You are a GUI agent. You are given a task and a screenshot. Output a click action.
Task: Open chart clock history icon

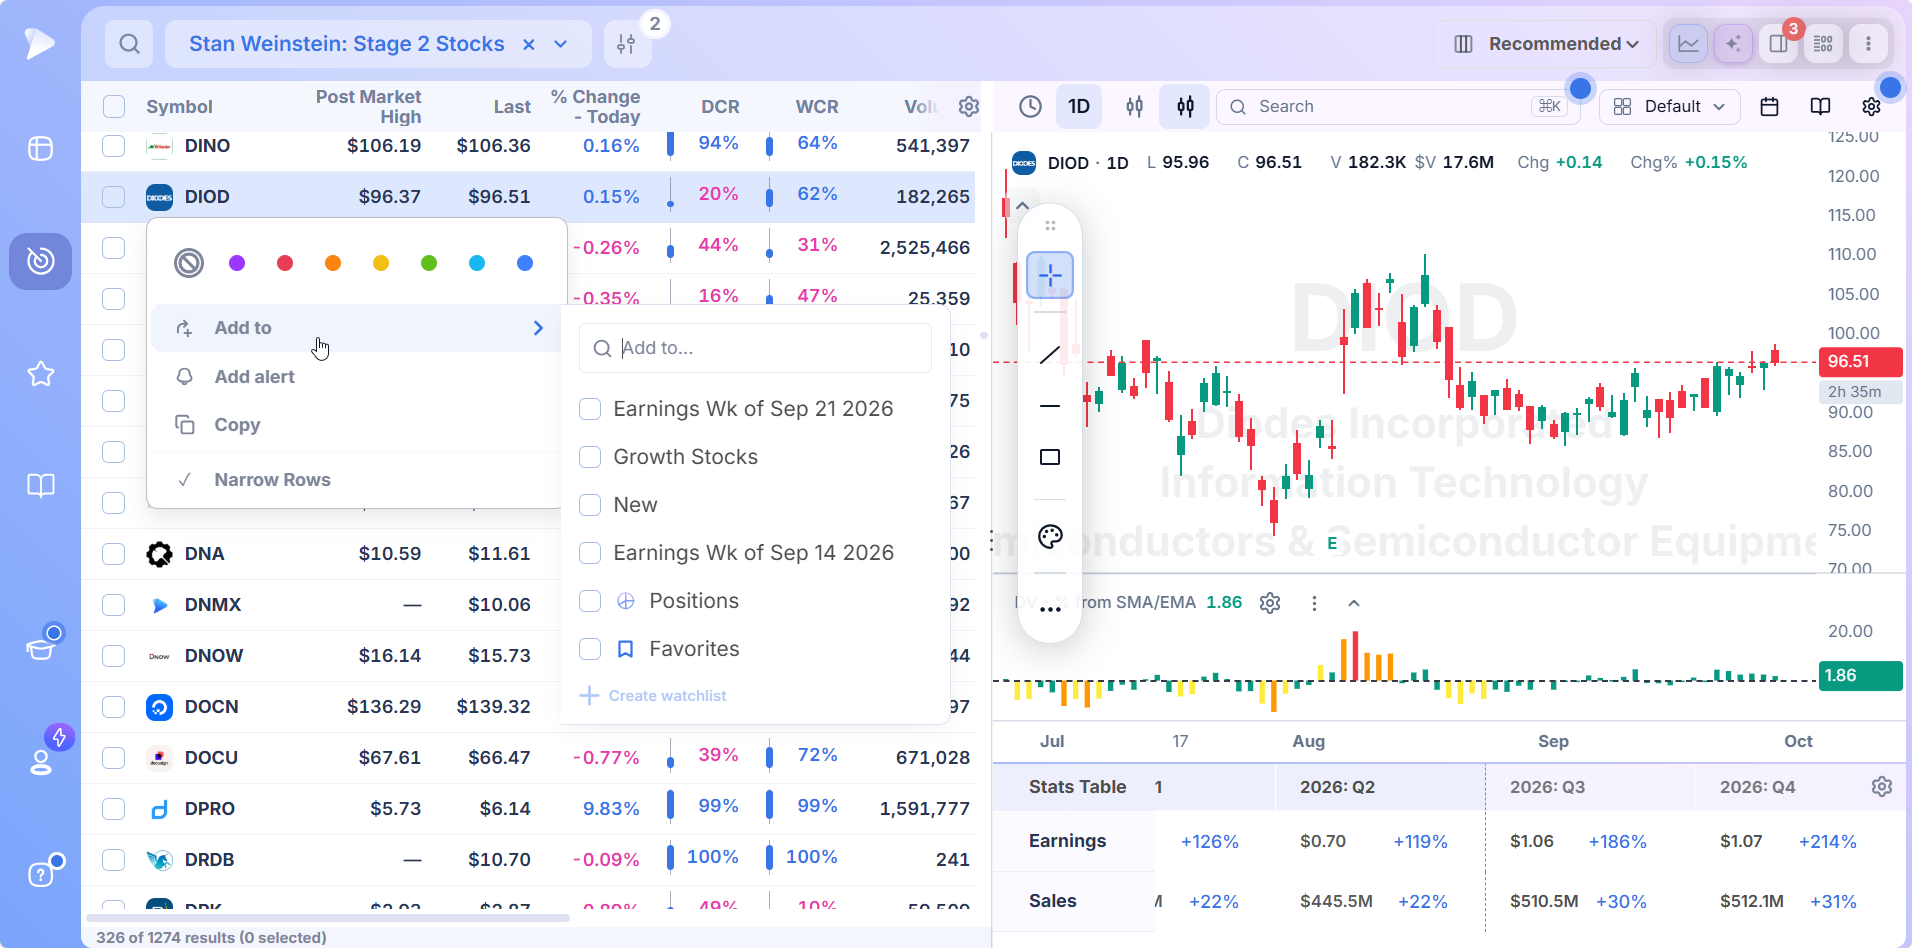click(1030, 106)
